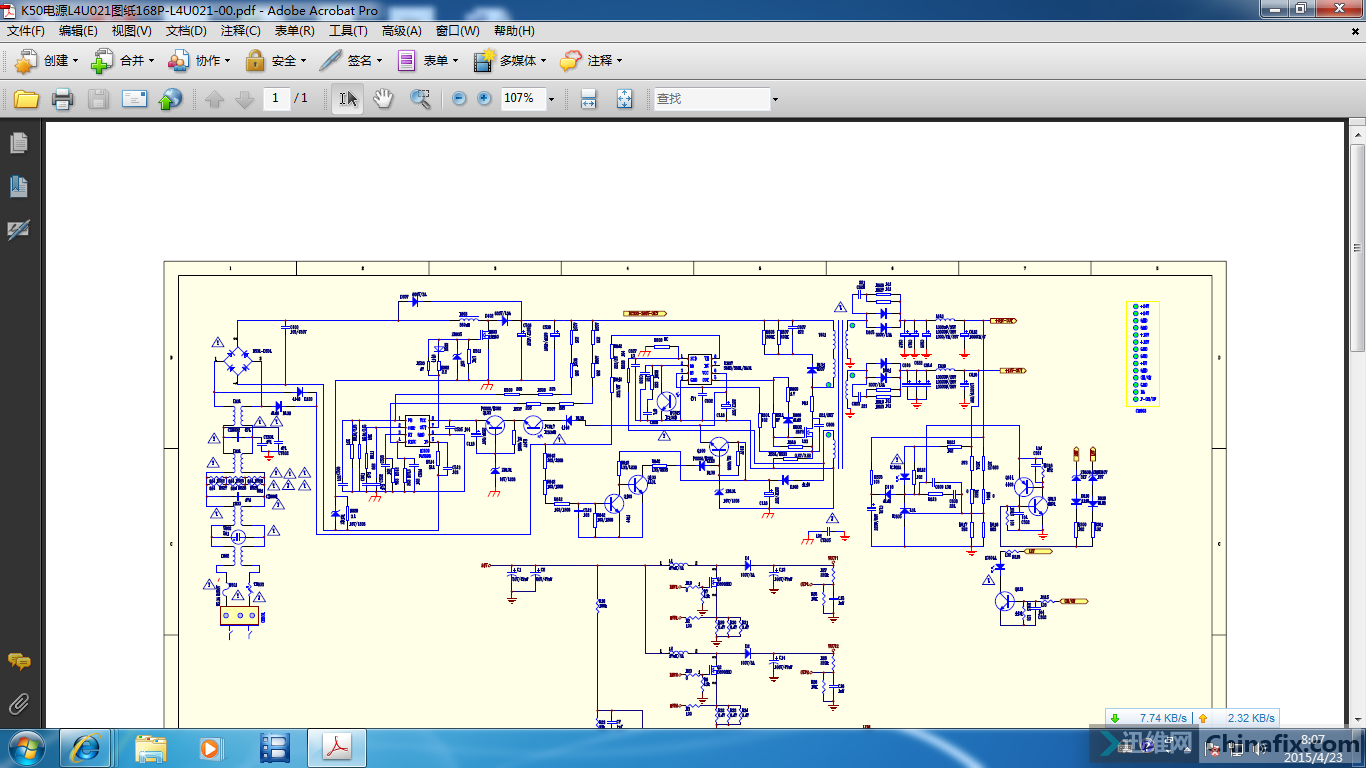Click the Email envelope icon
This screenshot has width=1366, height=768.
tap(134, 99)
